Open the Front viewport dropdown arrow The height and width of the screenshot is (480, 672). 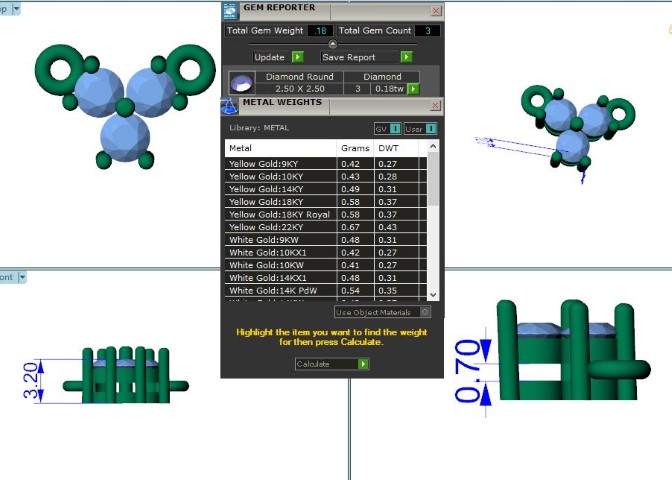22,277
